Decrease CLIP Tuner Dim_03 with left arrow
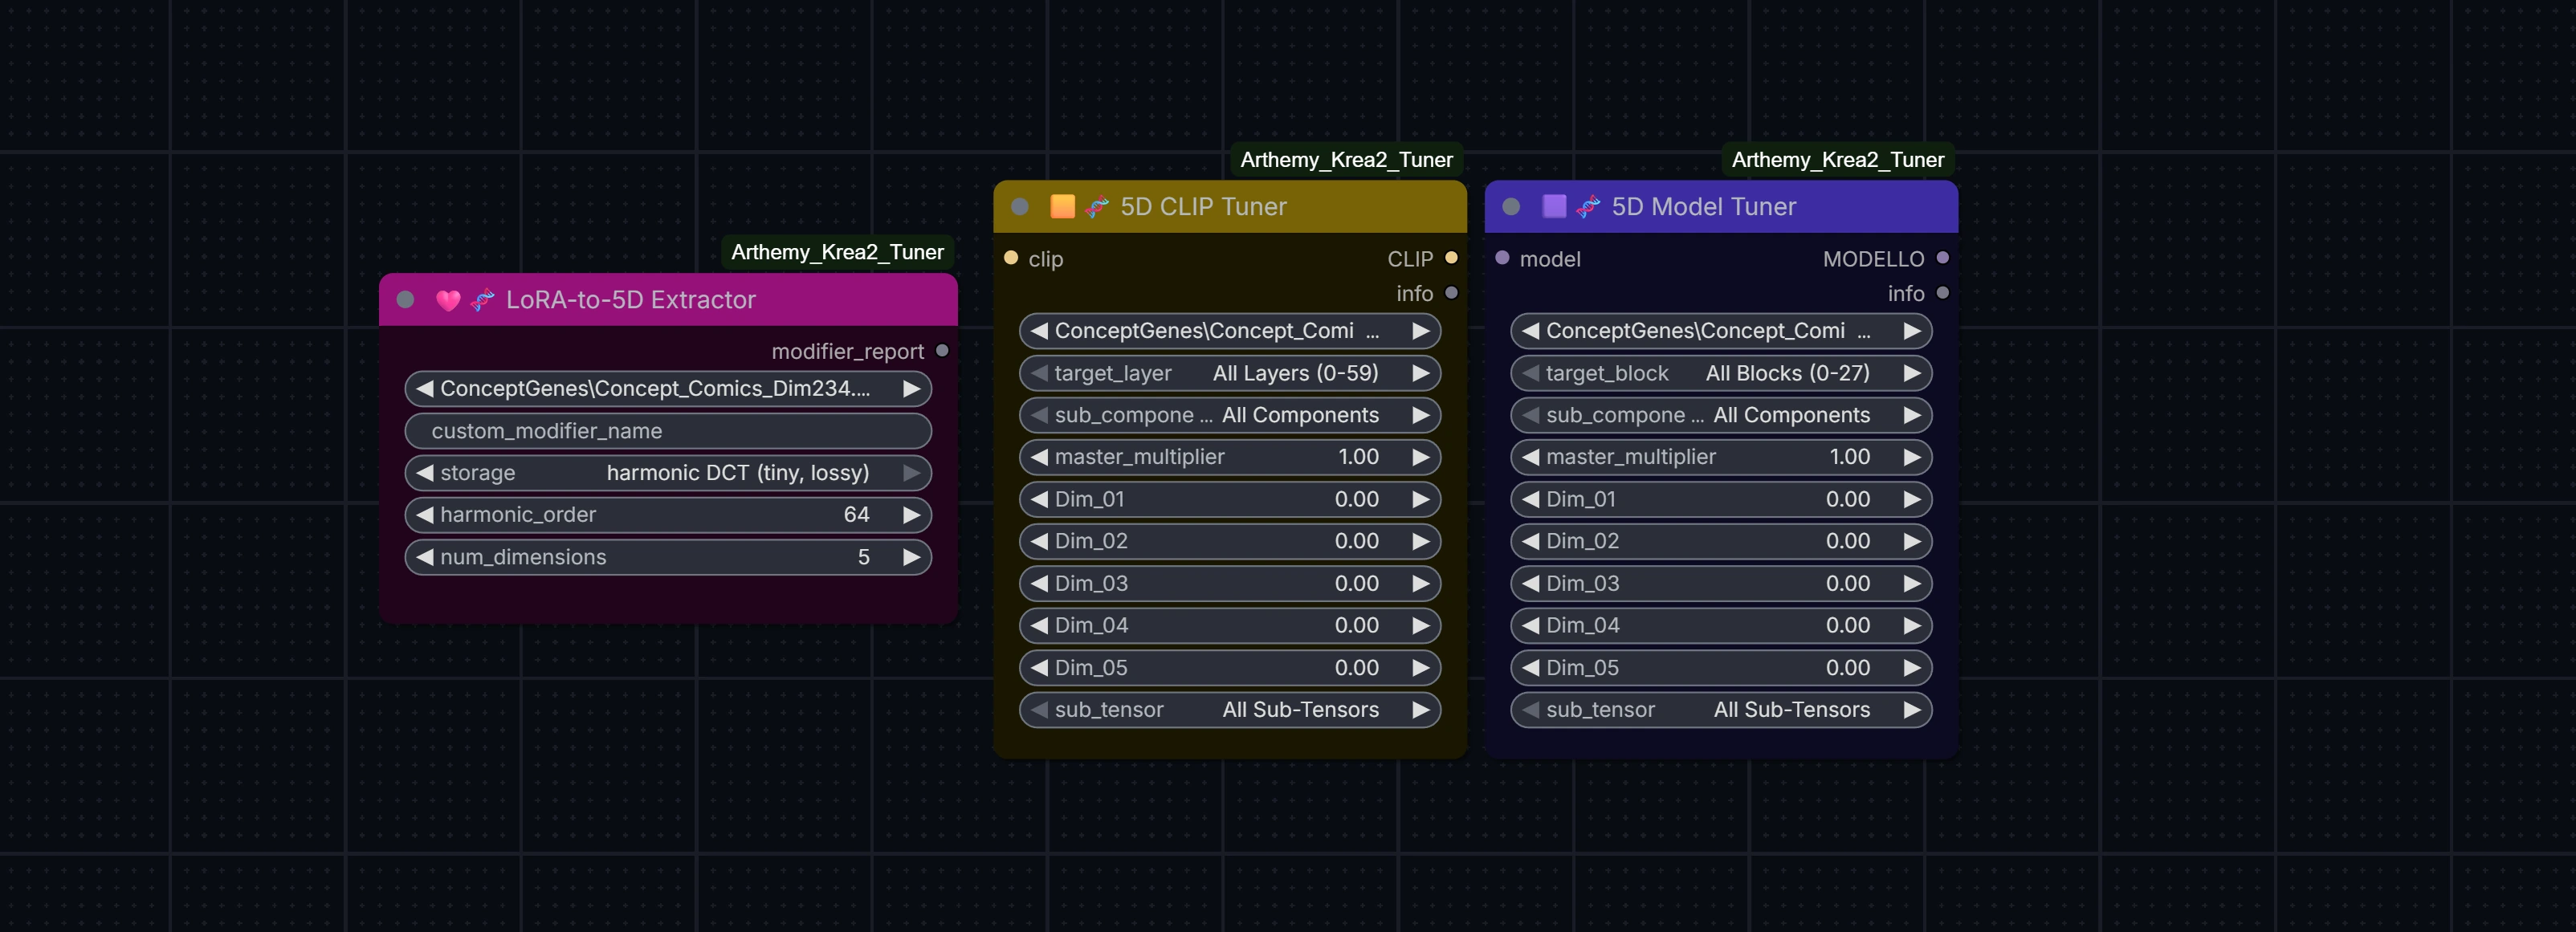2576x932 pixels. tap(1039, 583)
